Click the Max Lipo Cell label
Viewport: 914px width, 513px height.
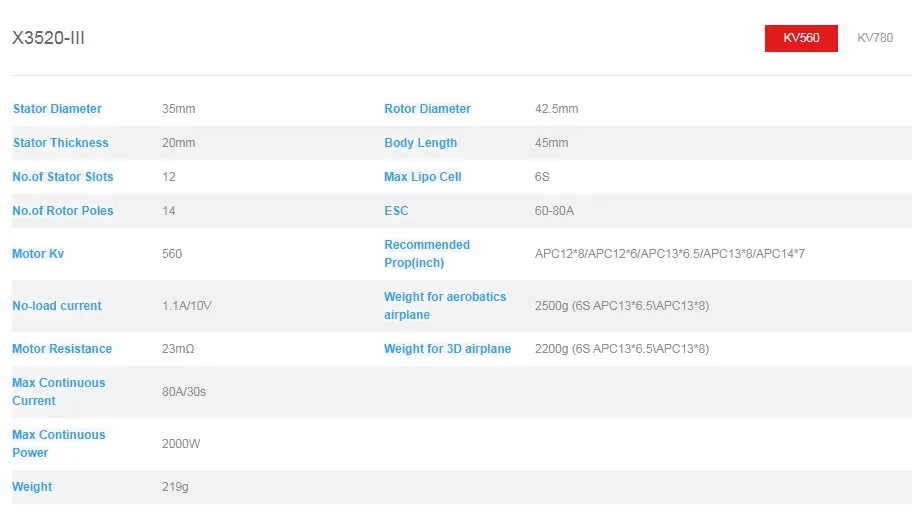[x=422, y=177]
